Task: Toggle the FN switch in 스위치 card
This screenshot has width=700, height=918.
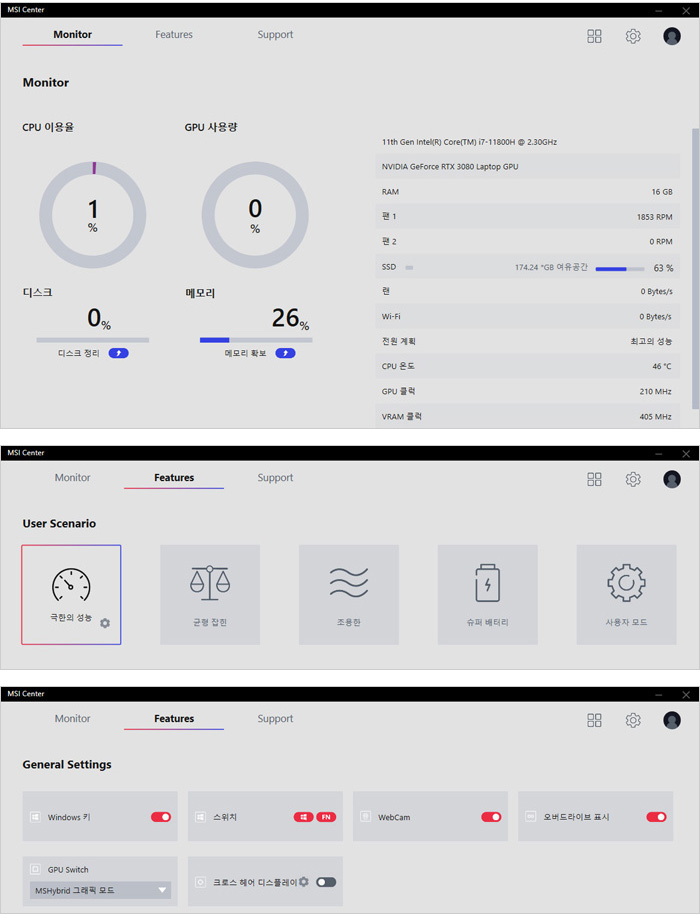Action: click(326, 817)
